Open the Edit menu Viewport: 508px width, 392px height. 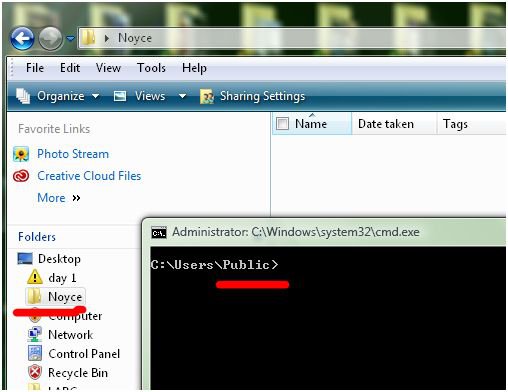point(70,68)
